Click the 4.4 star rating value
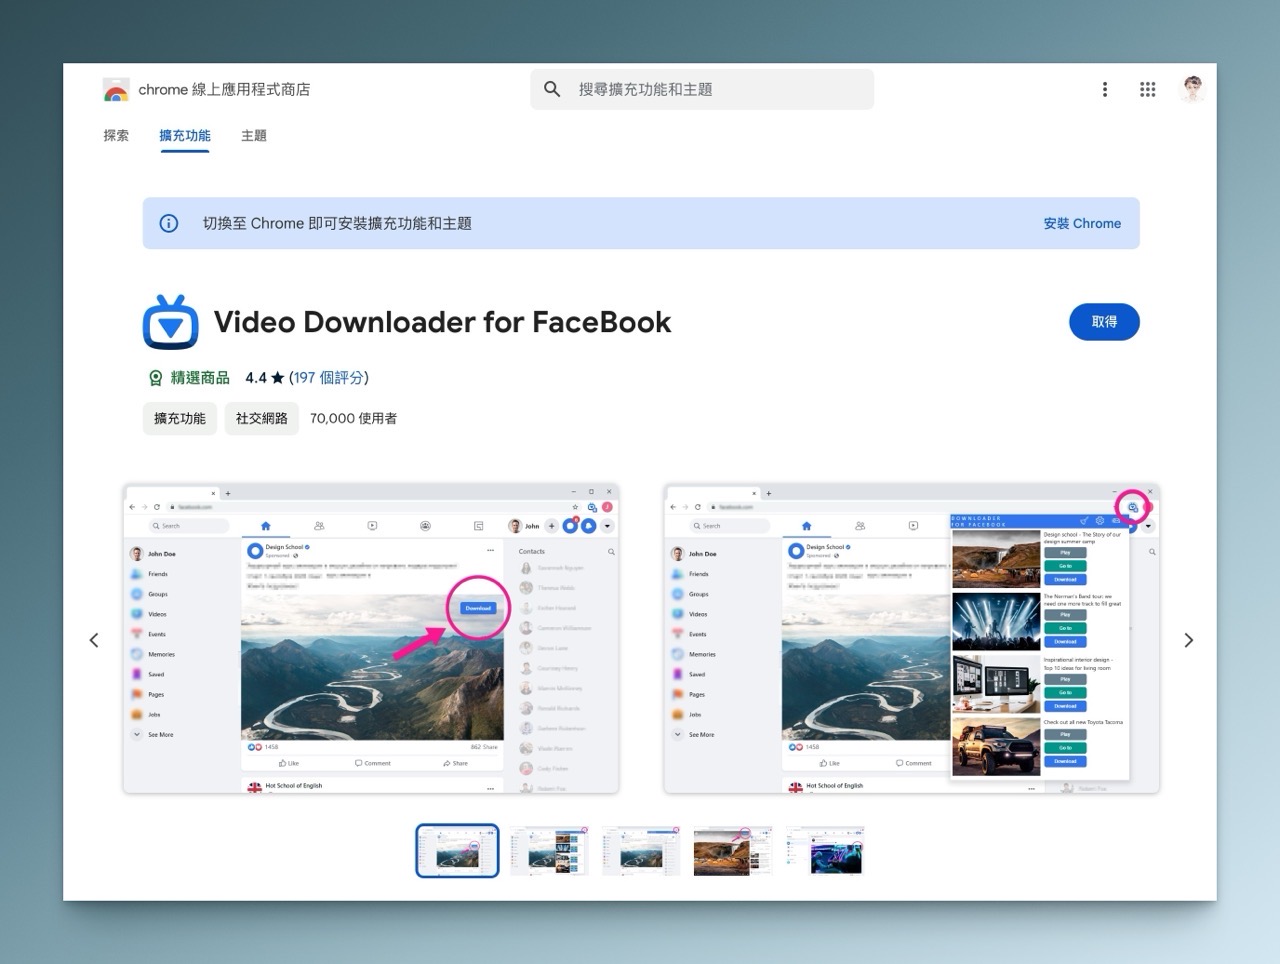The height and width of the screenshot is (964, 1280). point(265,378)
